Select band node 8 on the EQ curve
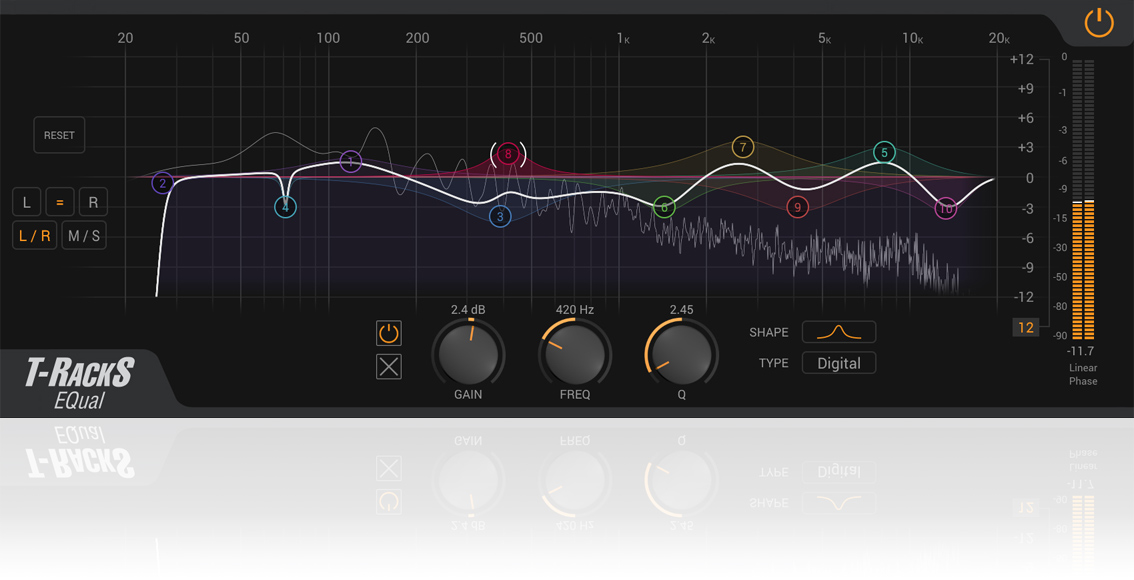The height and width of the screenshot is (580, 1134). pos(508,154)
